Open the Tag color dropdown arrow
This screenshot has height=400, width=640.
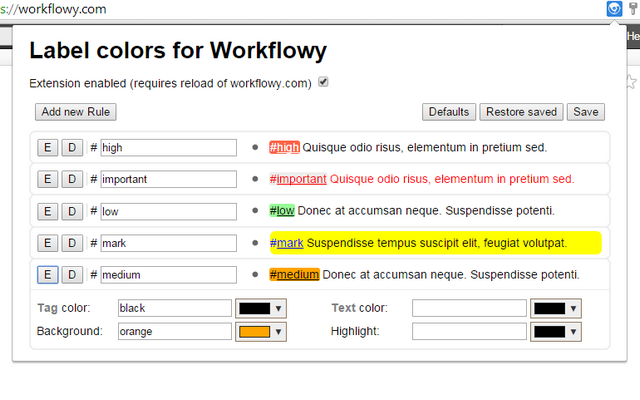click(x=278, y=309)
